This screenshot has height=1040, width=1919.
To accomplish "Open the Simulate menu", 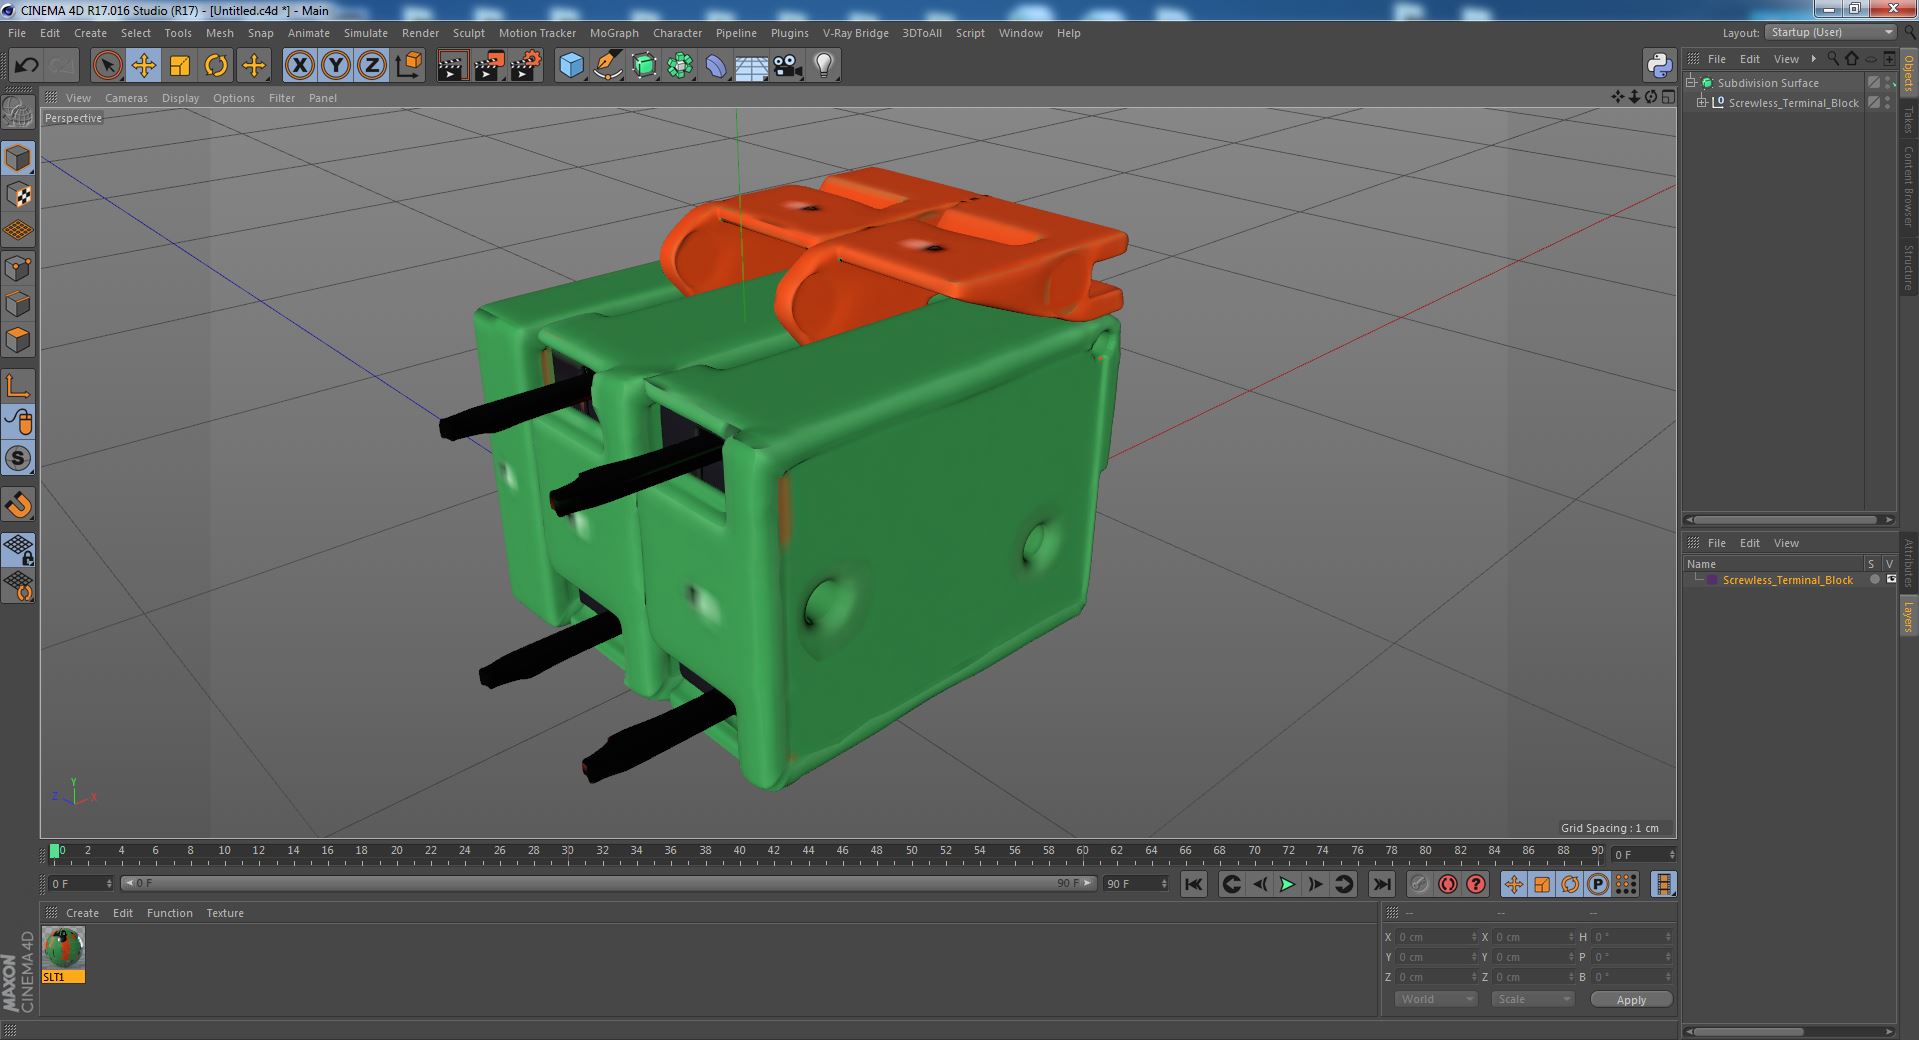I will click(x=365, y=33).
